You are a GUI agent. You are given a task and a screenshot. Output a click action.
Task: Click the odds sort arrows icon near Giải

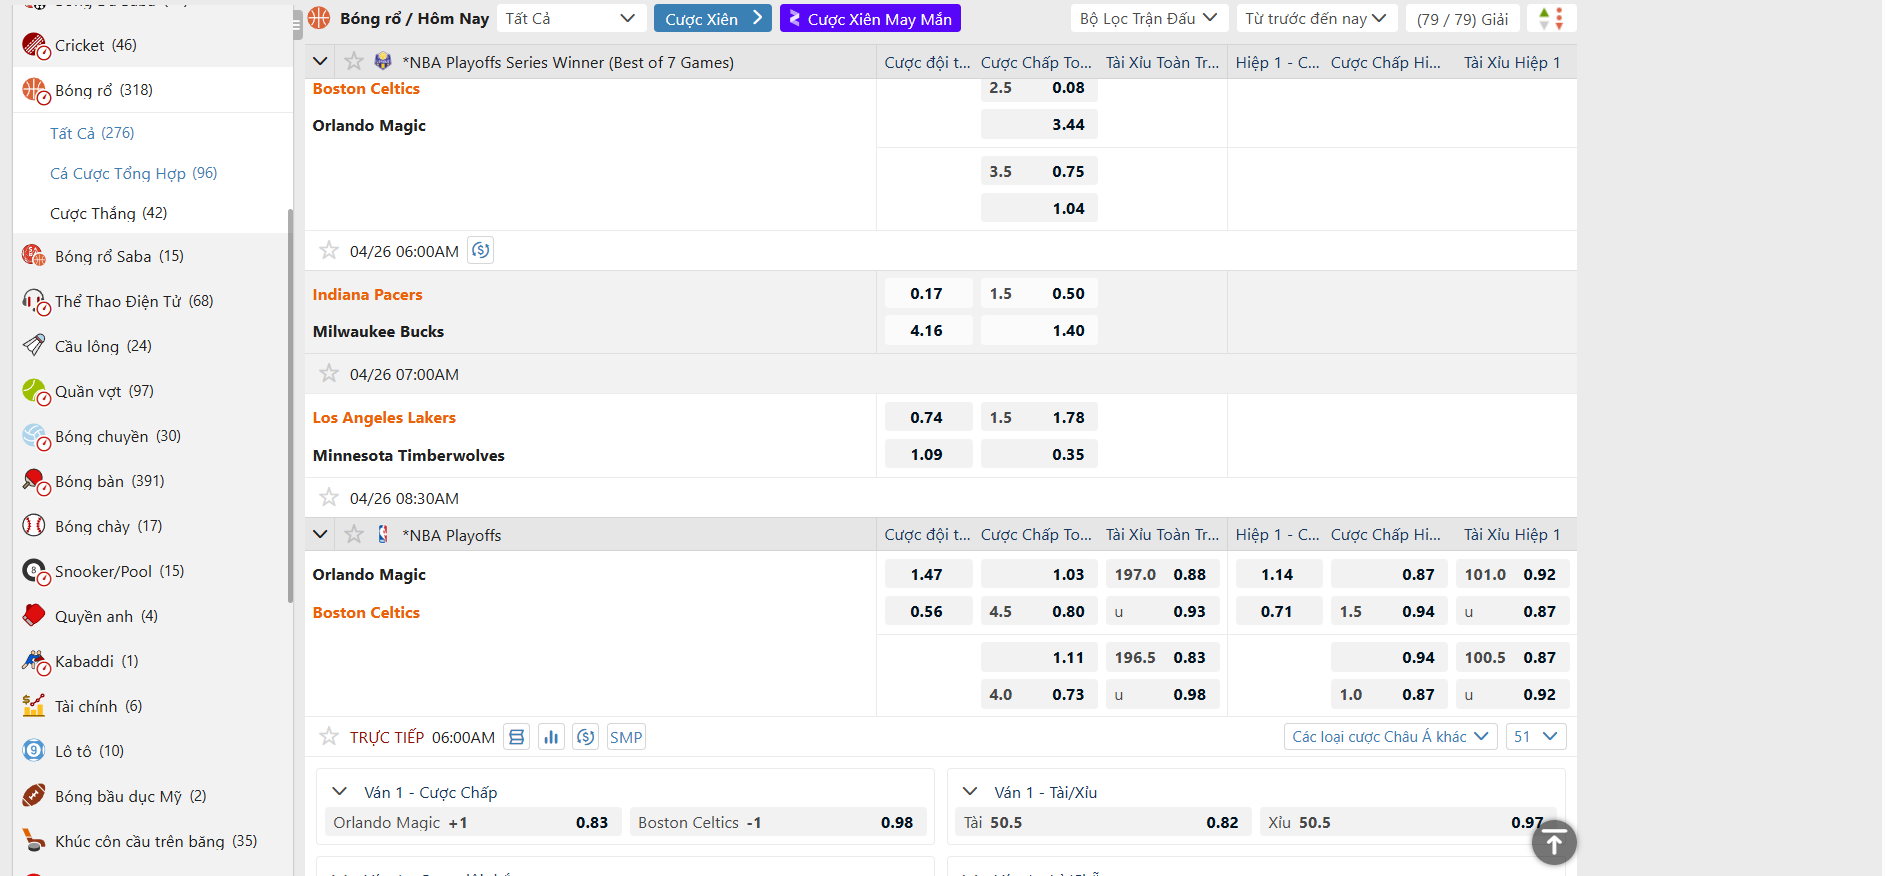pyautogui.click(x=1551, y=18)
